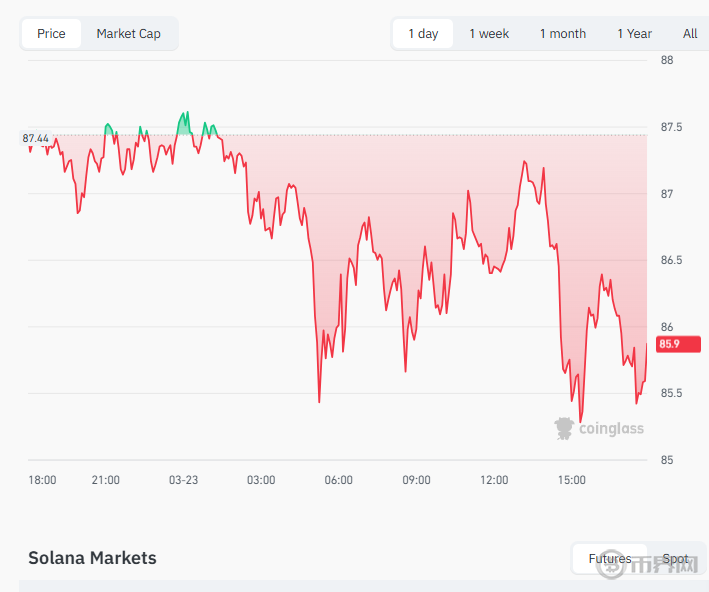Switch chart to 1 Year range
The image size is (709, 592).
pos(634,33)
